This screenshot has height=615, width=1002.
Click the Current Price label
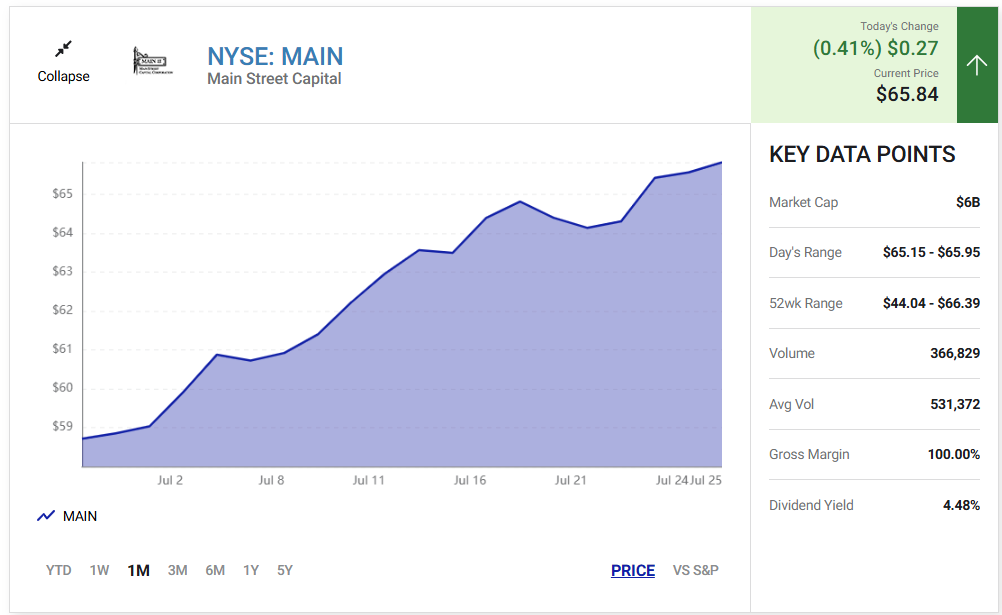pyautogui.click(x=906, y=73)
